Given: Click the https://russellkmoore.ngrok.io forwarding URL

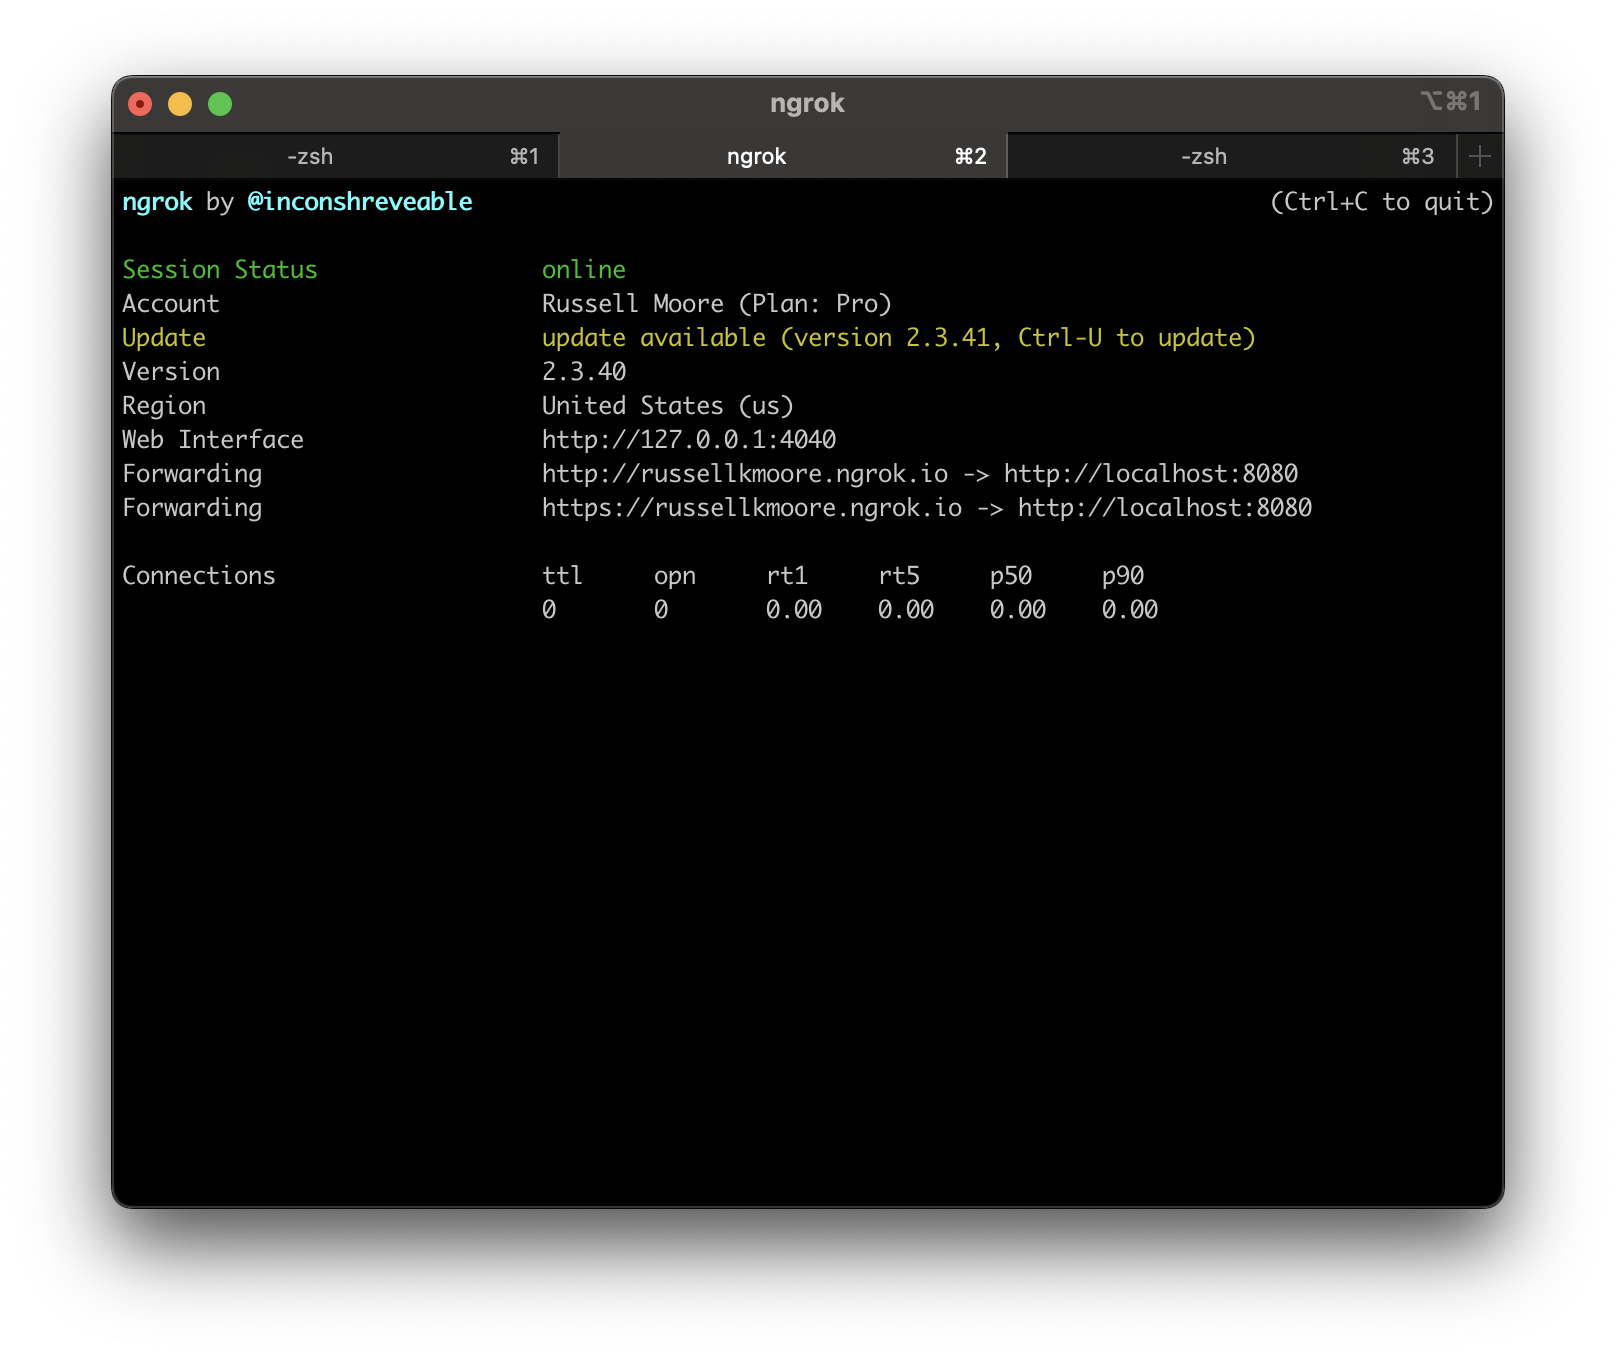Looking at the screenshot, I should pos(752,508).
